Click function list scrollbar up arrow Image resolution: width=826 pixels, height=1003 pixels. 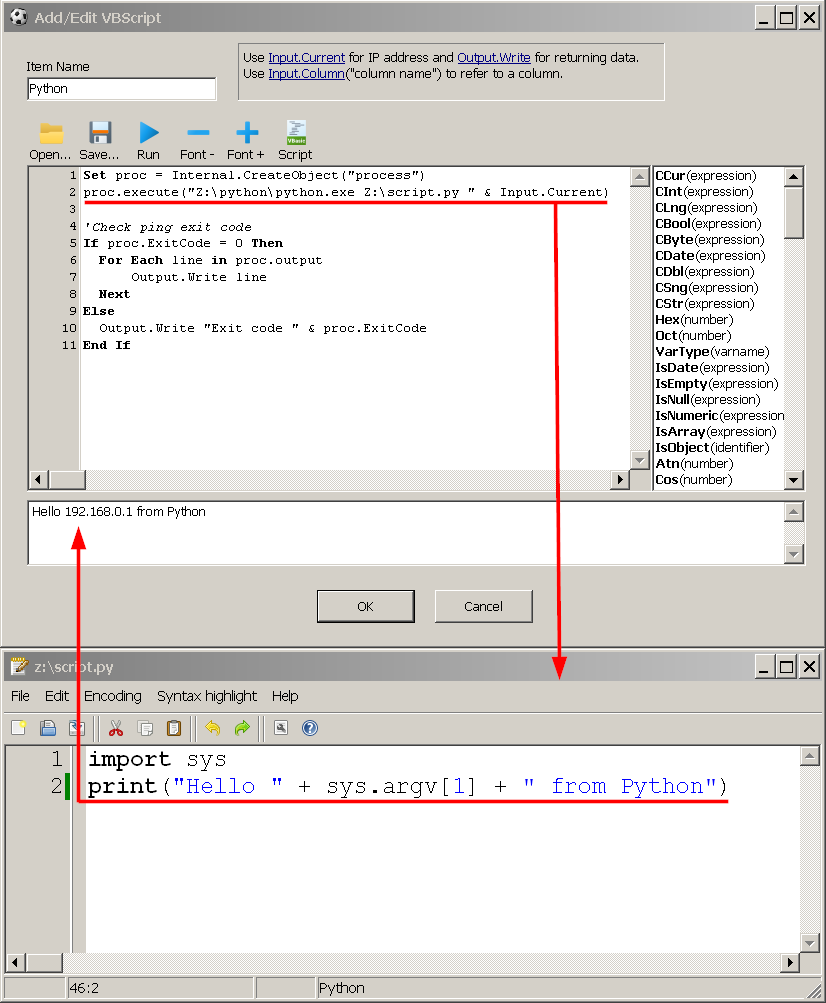coord(793,177)
